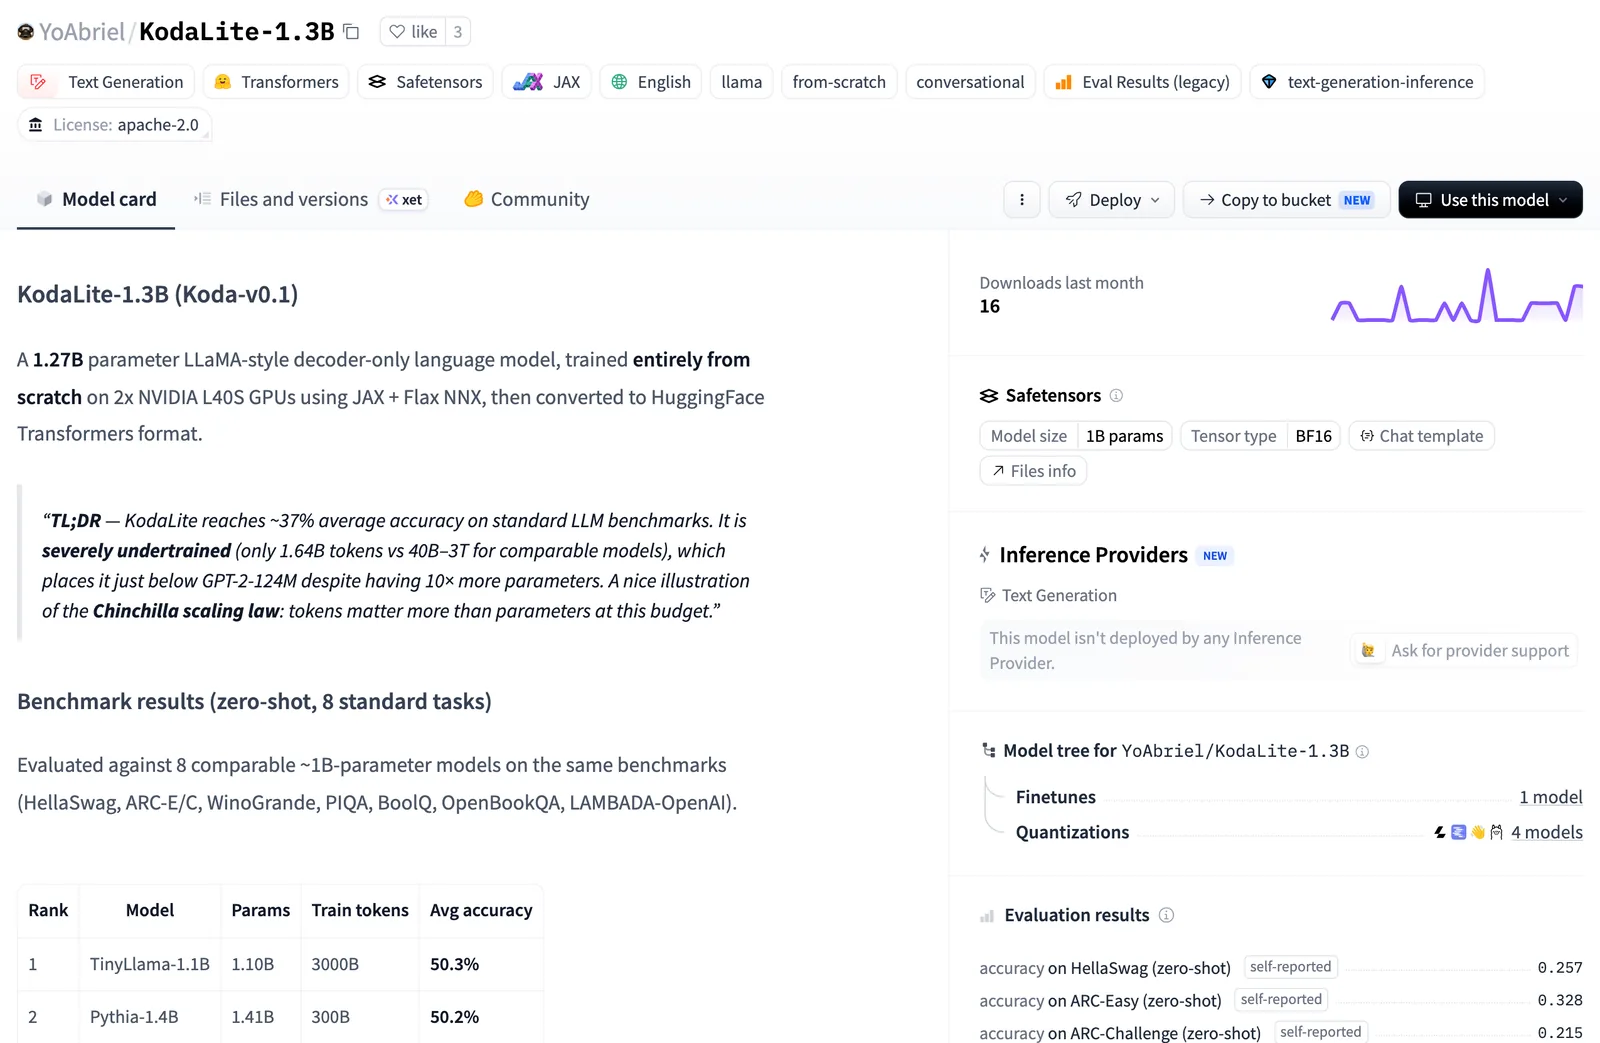Select the conversational tag

point(970,82)
